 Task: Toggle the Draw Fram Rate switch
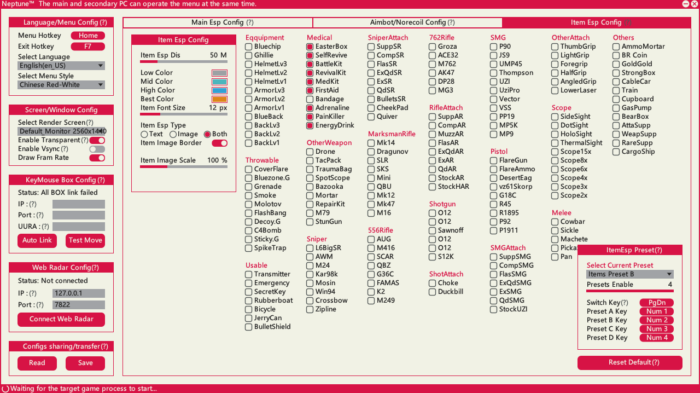click(x=97, y=158)
